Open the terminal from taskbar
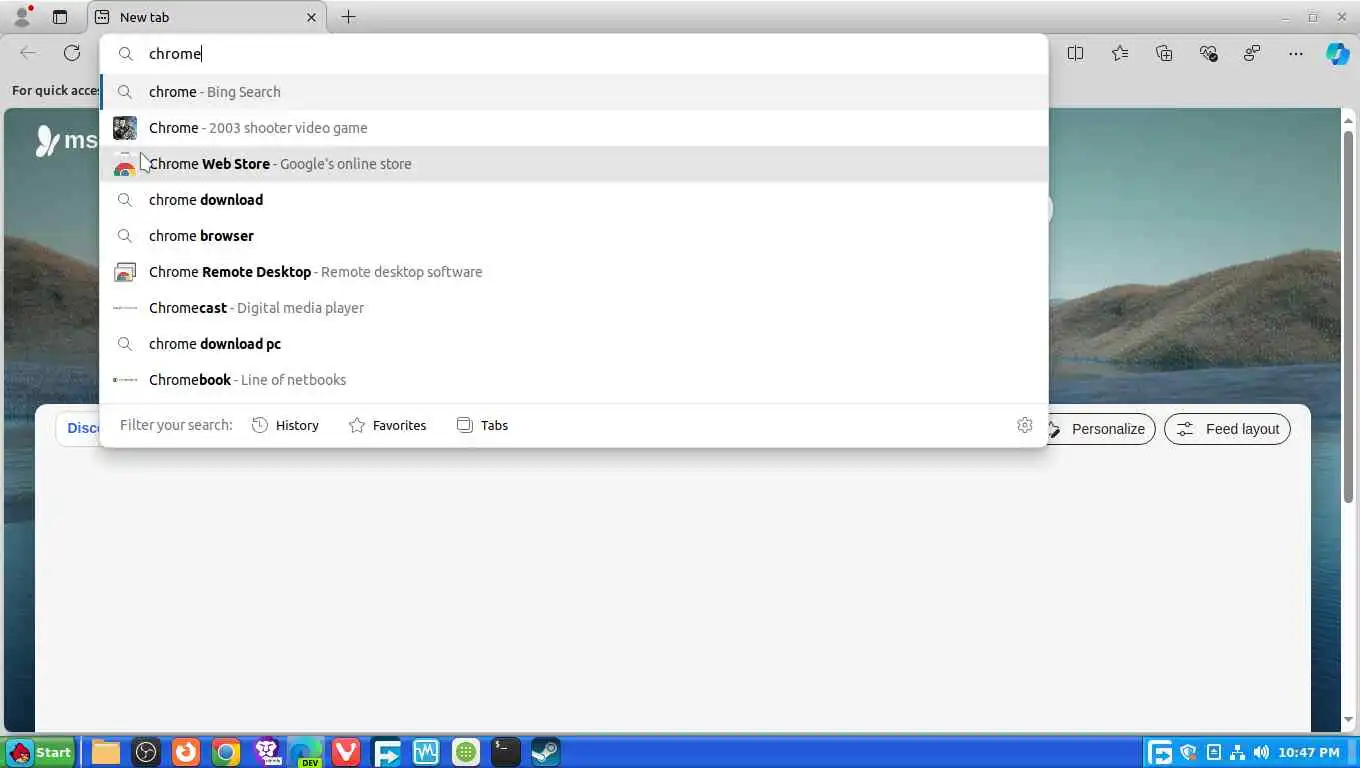Image resolution: width=1360 pixels, height=768 pixels. [506, 752]
